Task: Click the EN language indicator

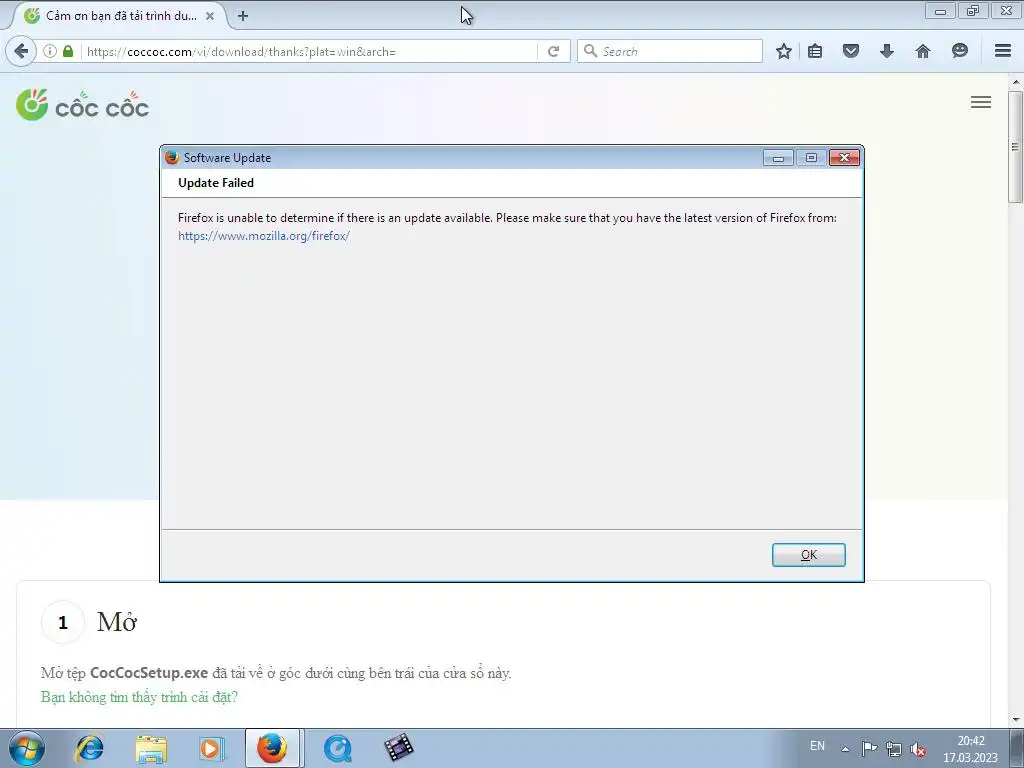Action: pos(817,746)
